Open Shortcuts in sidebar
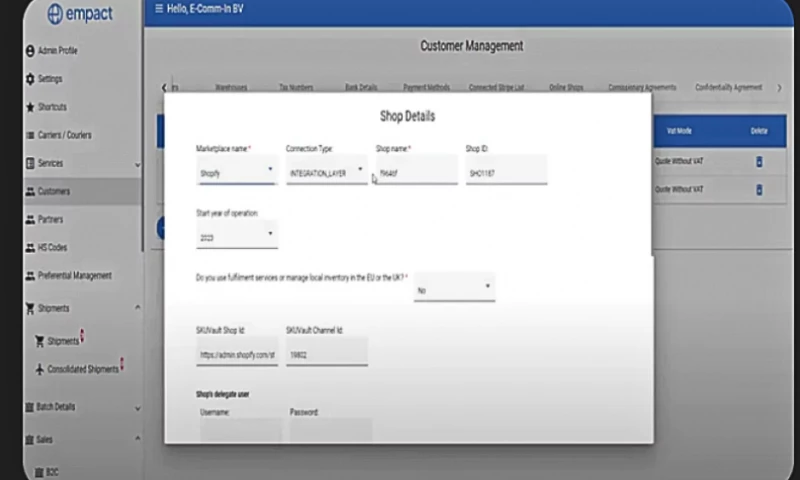 pyautogui.click(x=53, y=107)
